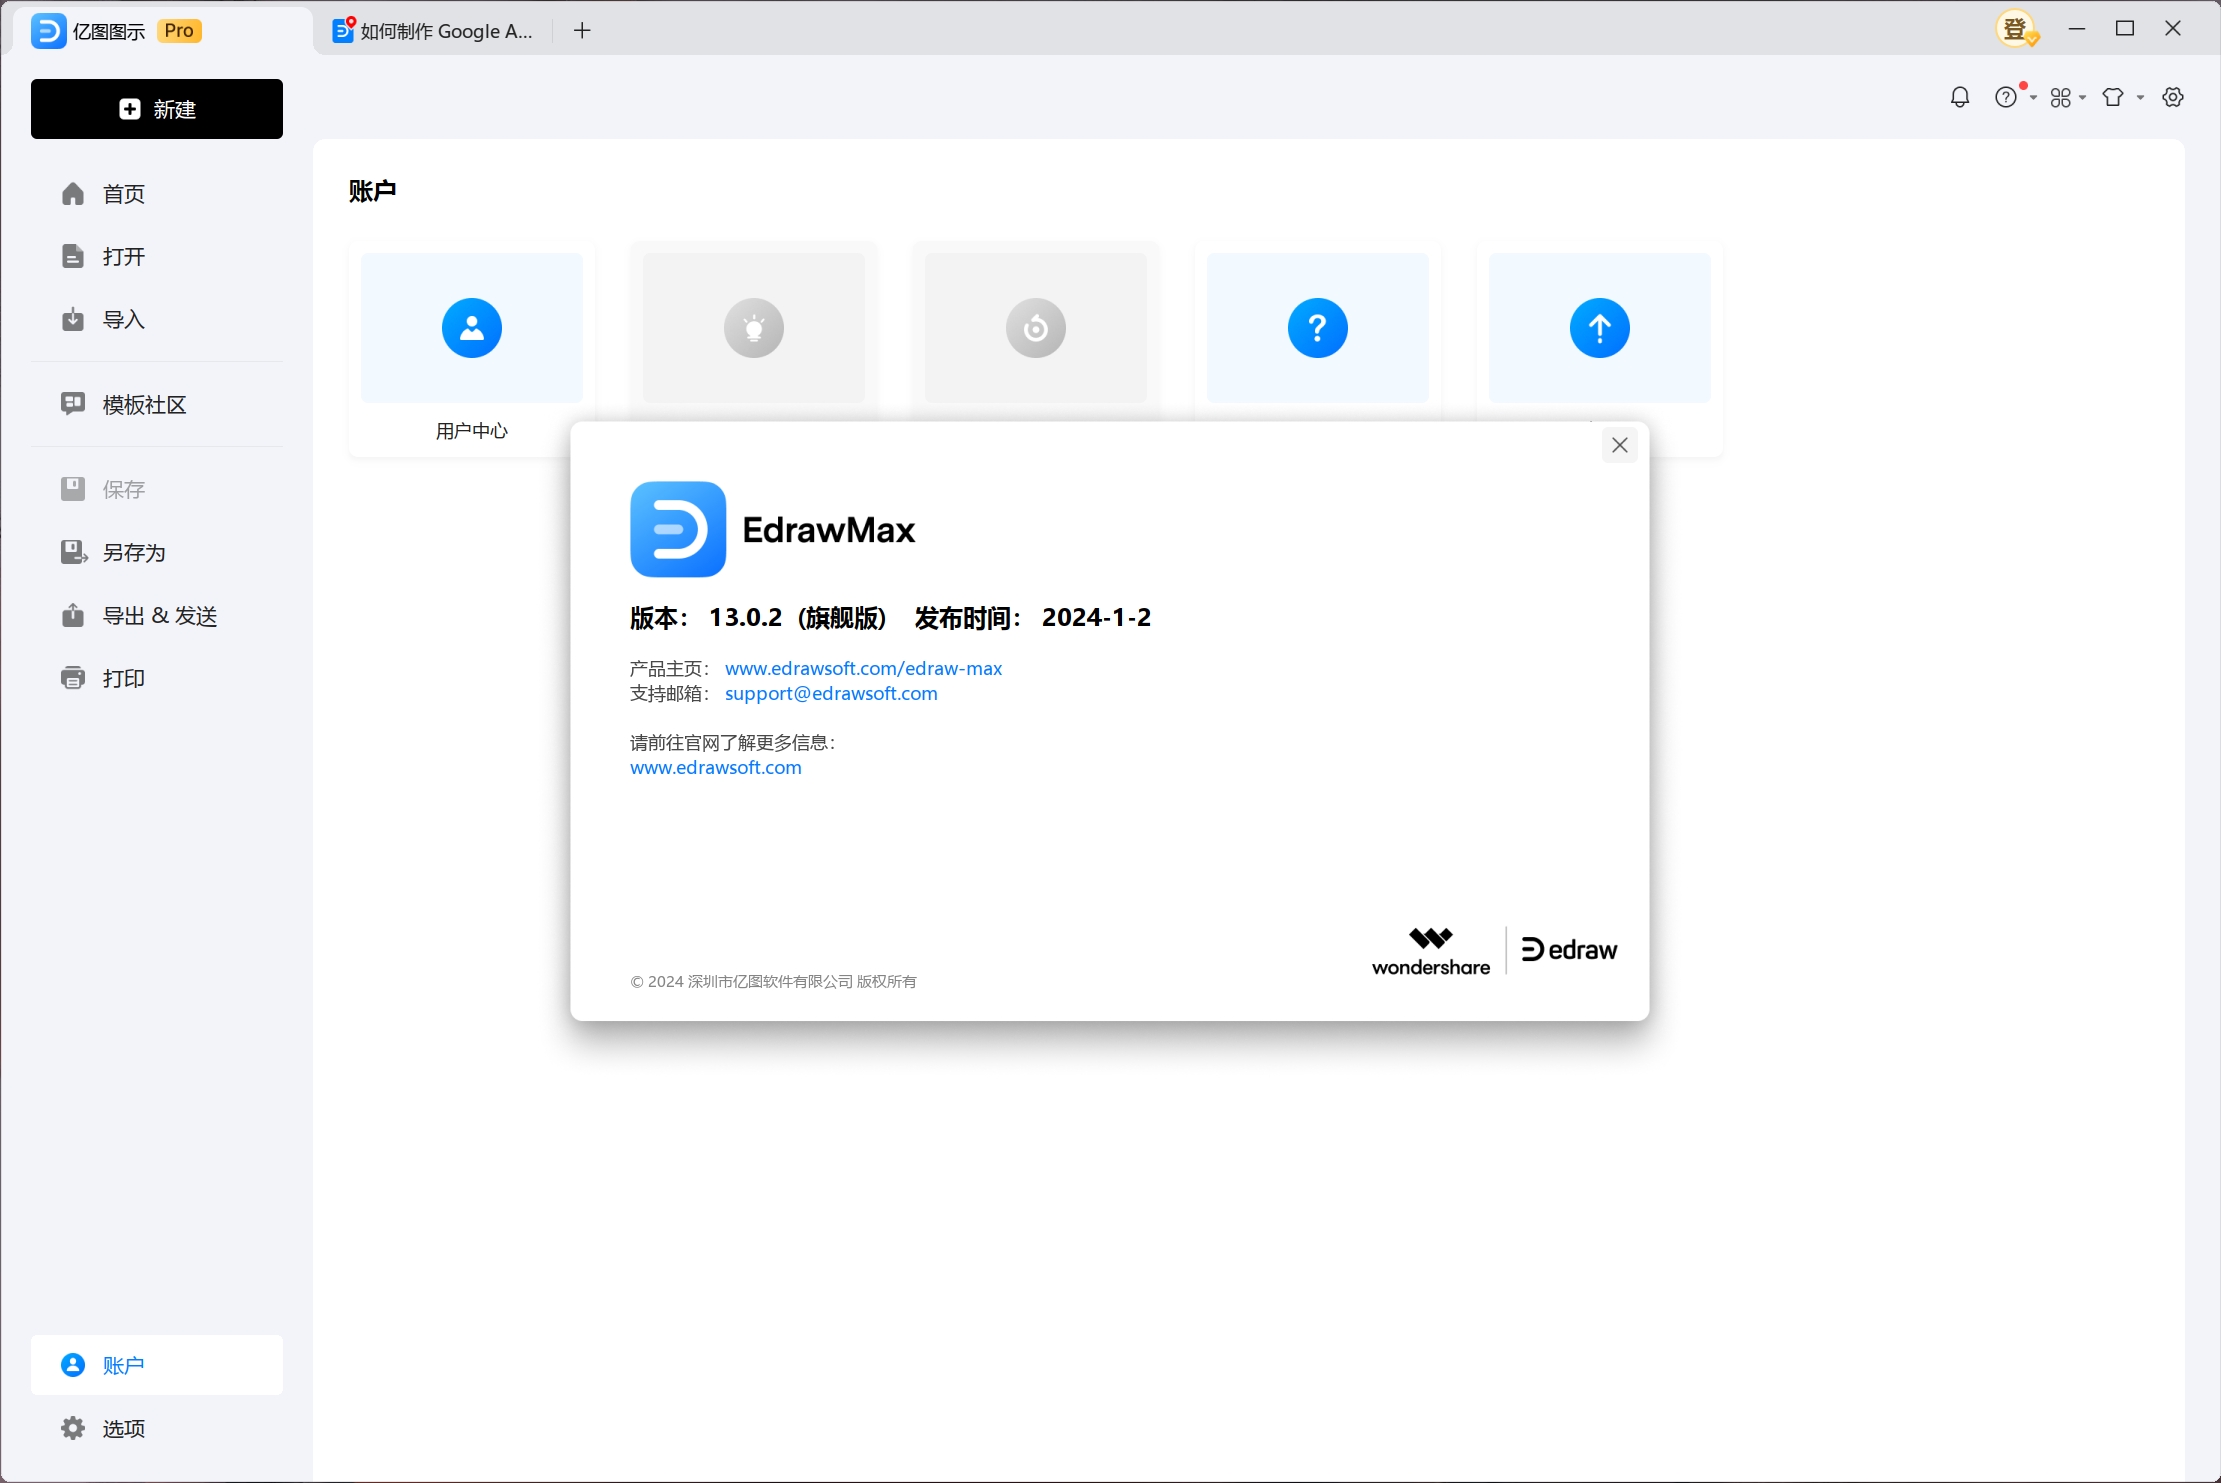Click the wondershare logo
This screenshot has width=2221, height=1483.
coord(1431,951)
